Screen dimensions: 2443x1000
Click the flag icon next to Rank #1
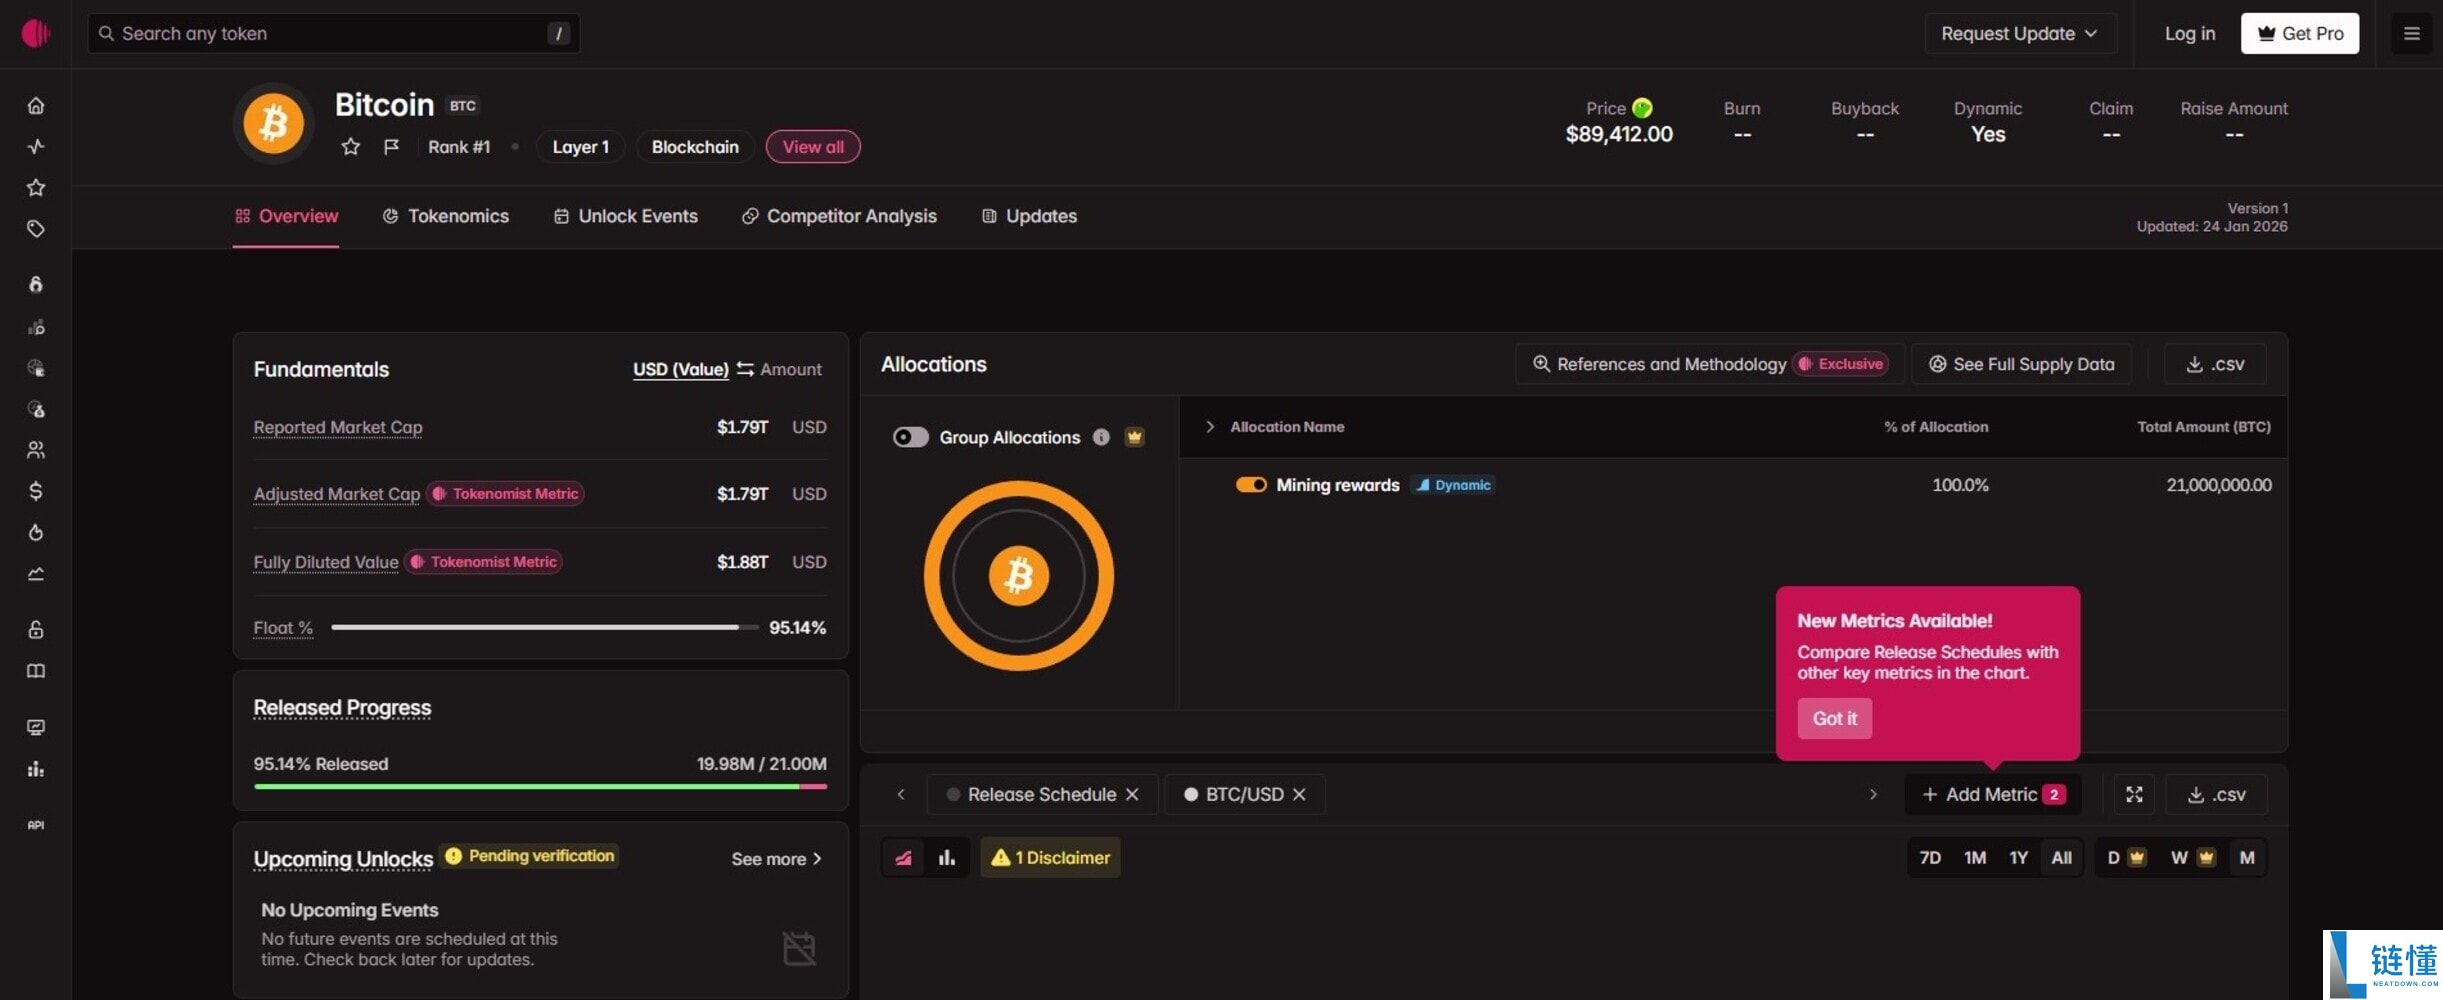[391, 147]
